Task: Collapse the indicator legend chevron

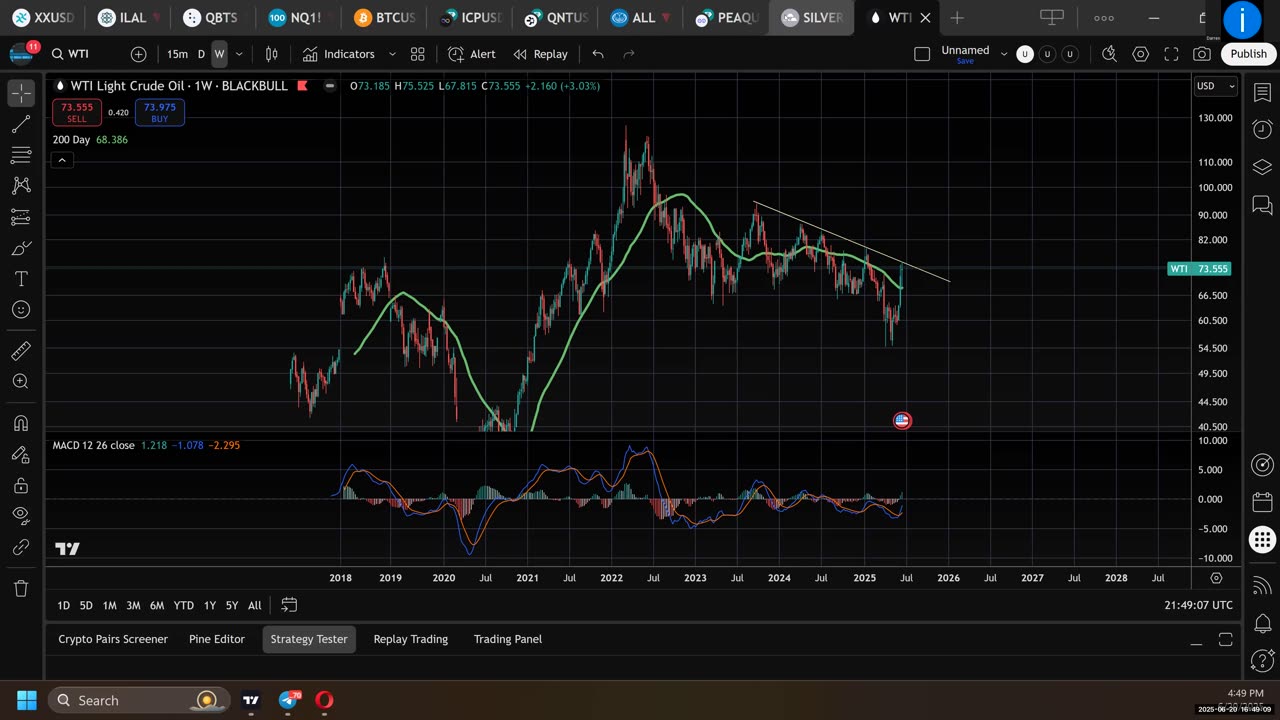Action: click(62, 160)
